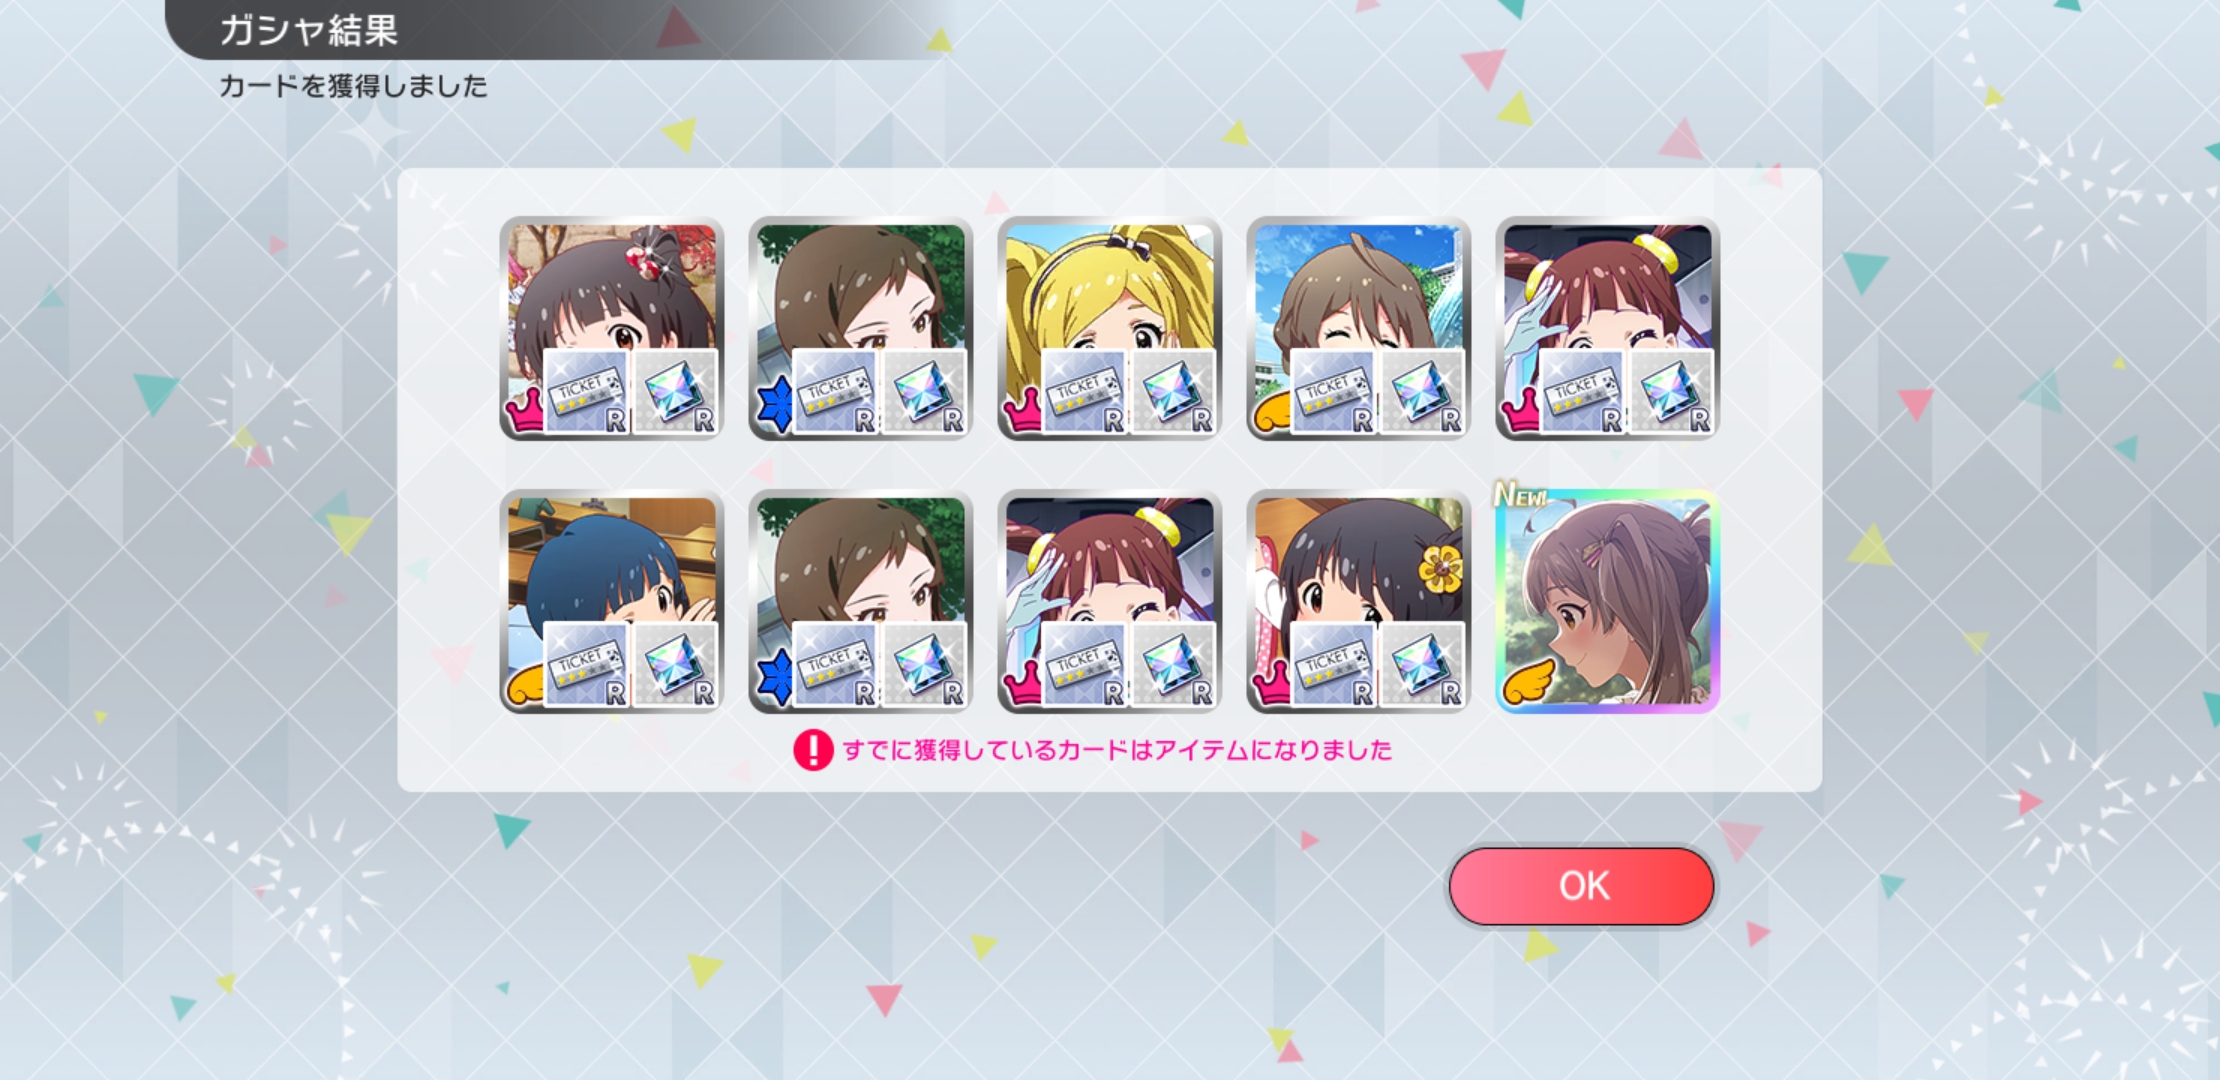Viewport: 2220px width, 1080px height.
Task: Open the New rainbow-framed side-profile card
Action: (1607, 602)
